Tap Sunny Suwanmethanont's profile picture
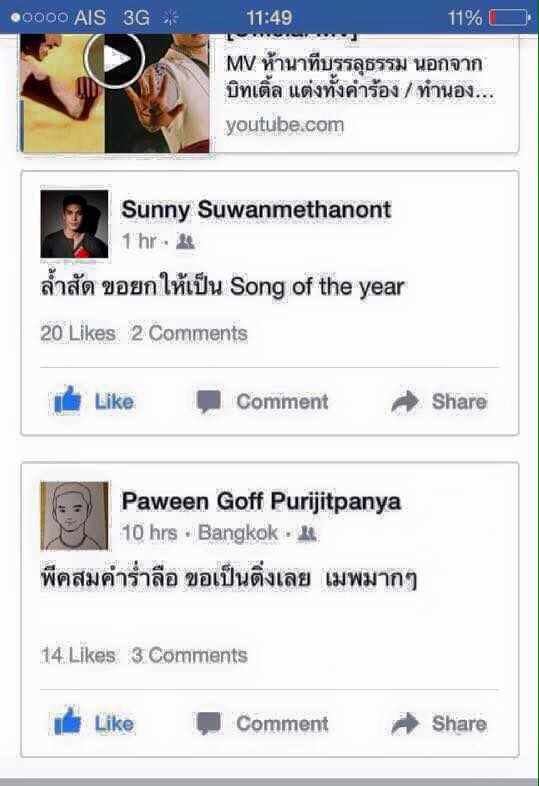This screenshot has height=786, width=539. click(x=74, y=224)
